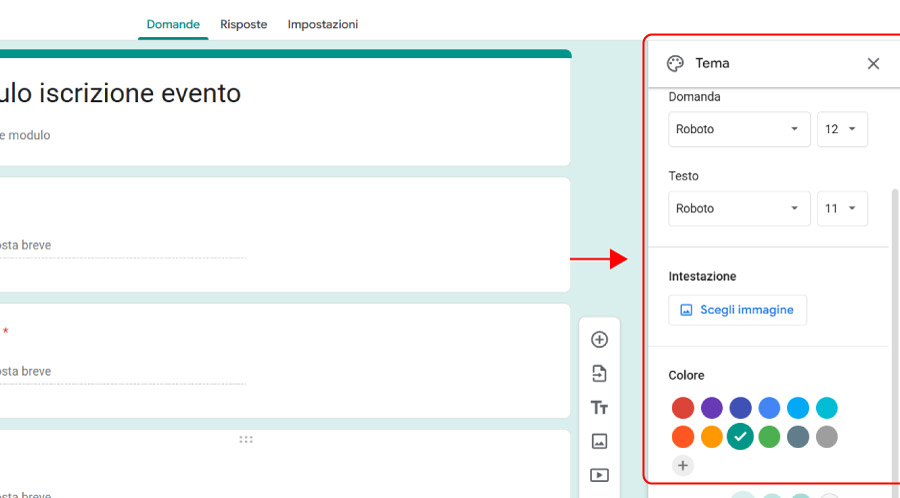
Task: Add a custom color with plus button
Action: pos(683,465)
